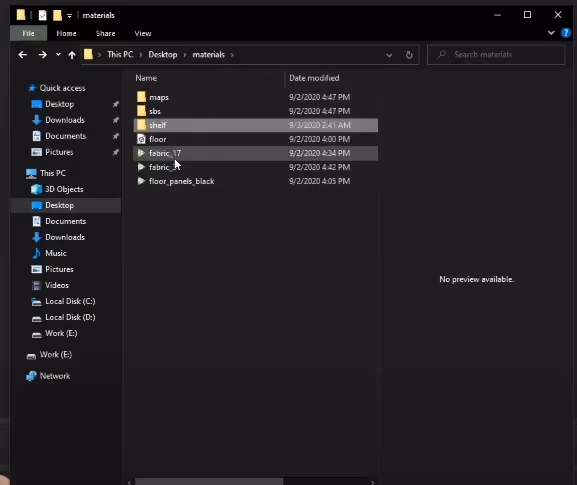This screenshot has width=577, height=485.
Task: Click the forward navigation arrow
Action: (x=43, y=55)
